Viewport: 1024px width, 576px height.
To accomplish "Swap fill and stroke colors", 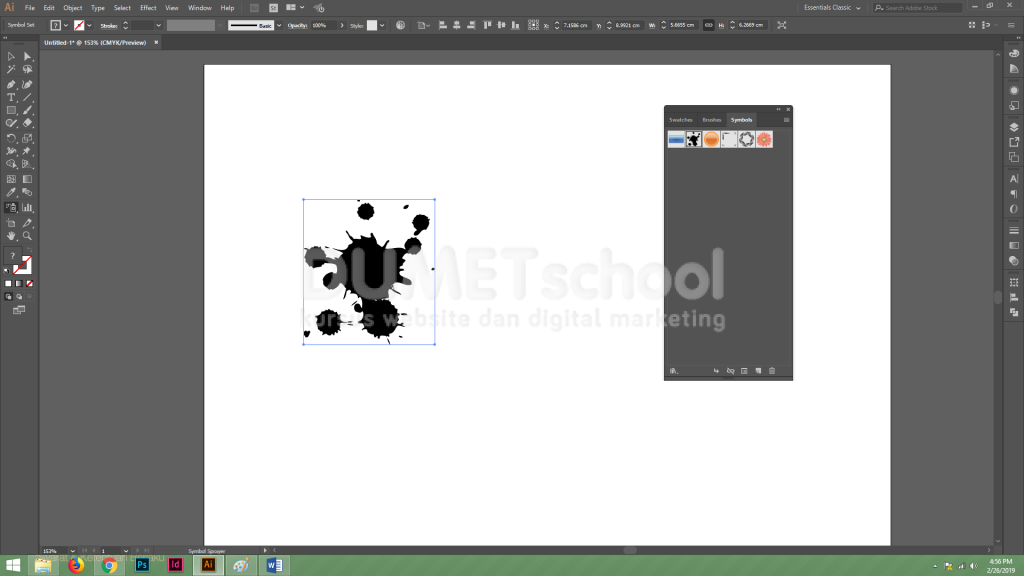I will coord(29,251).
